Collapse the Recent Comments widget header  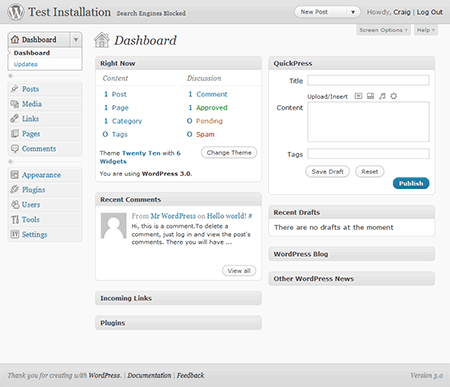pyautogui.click(x=178, y=199)
